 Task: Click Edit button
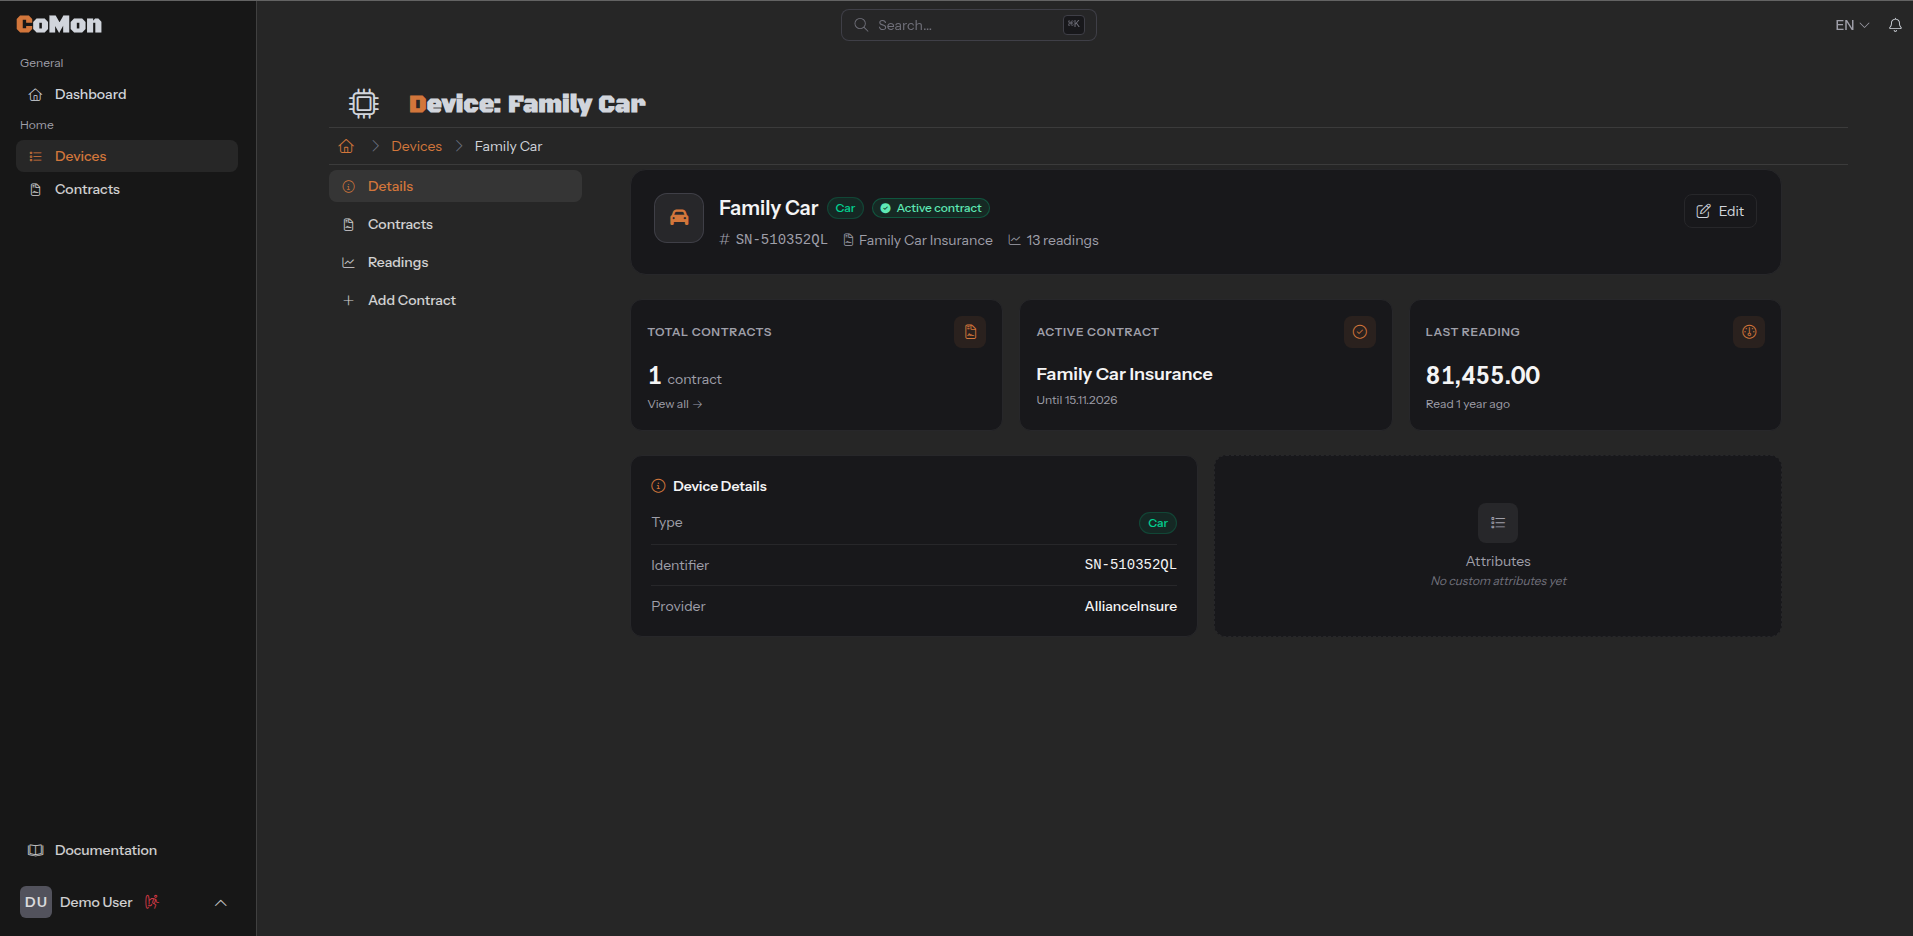click(1720, 211)
